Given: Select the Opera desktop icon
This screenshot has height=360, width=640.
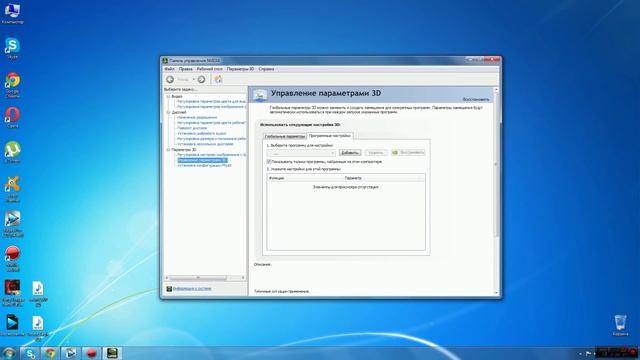Looking at the screenshot, I should (12, 117).
